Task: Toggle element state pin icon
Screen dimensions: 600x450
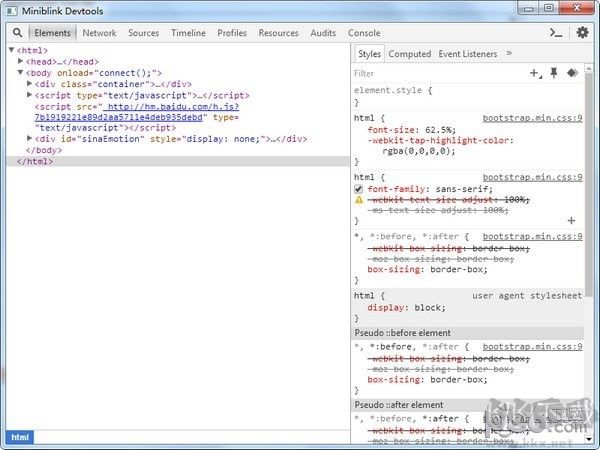Action: [x=553, y=73]
